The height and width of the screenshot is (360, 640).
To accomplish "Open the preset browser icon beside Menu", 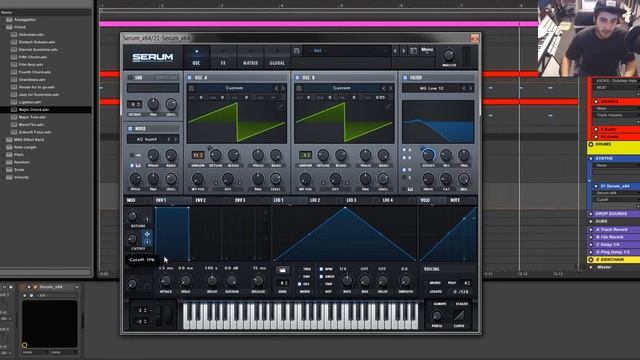I will pyautogui.click(x=413, y=51).
